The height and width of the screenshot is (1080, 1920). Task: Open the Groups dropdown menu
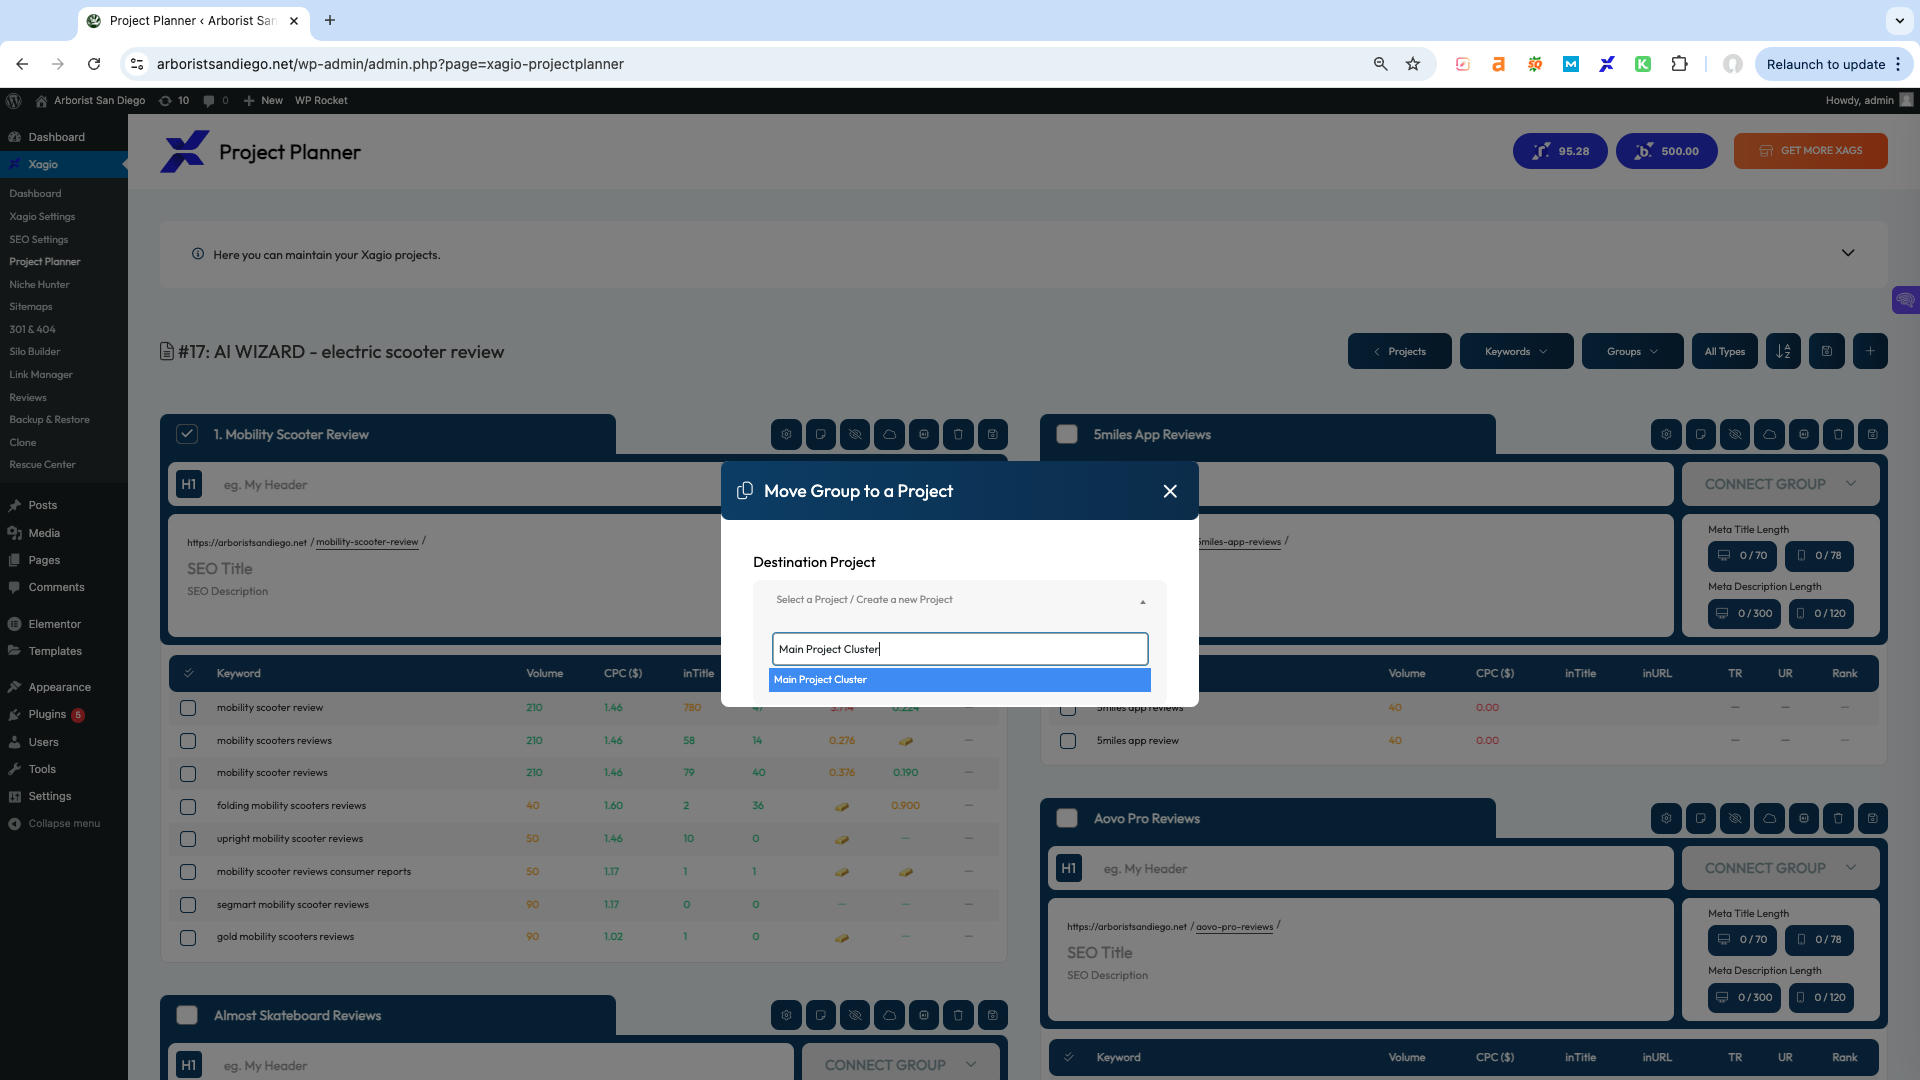point(1632,352)
